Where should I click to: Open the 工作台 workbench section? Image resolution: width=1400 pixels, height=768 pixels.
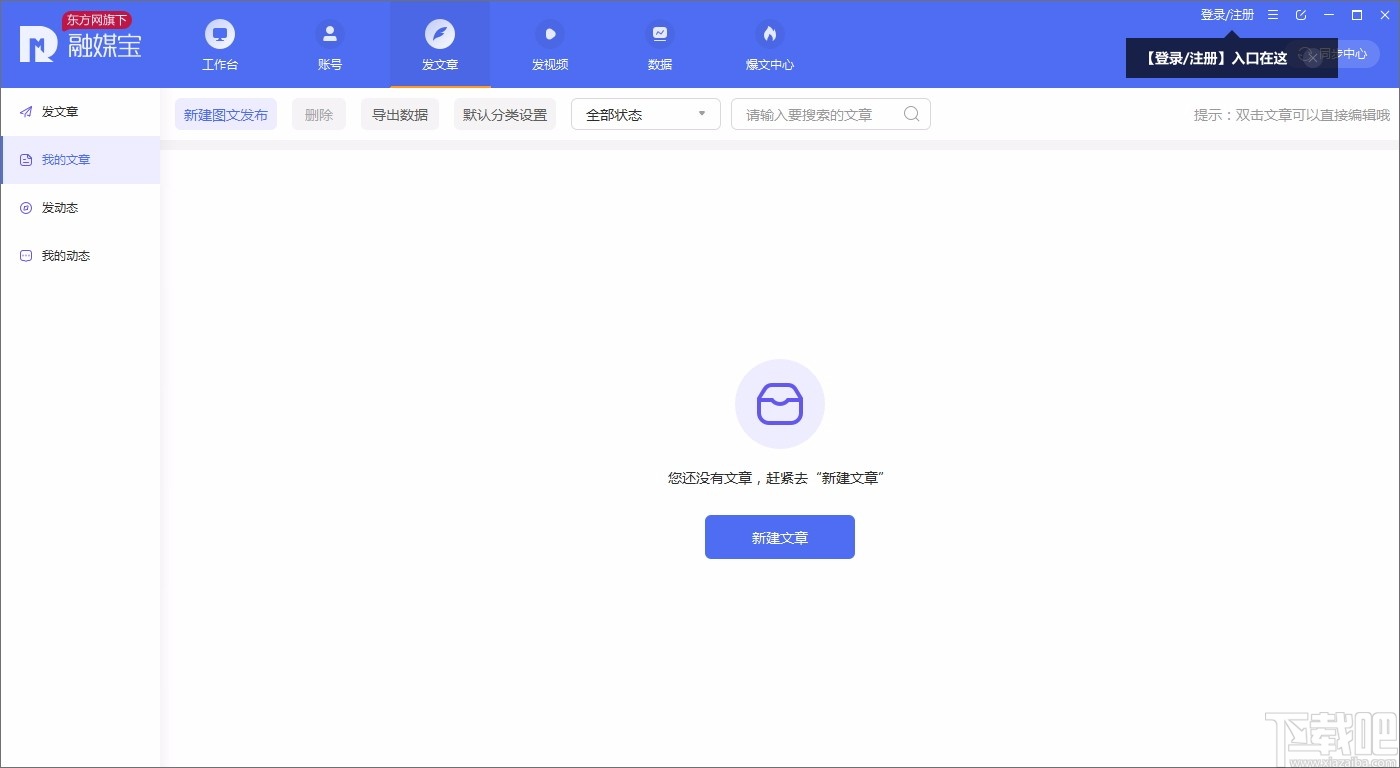coord(220,45)
